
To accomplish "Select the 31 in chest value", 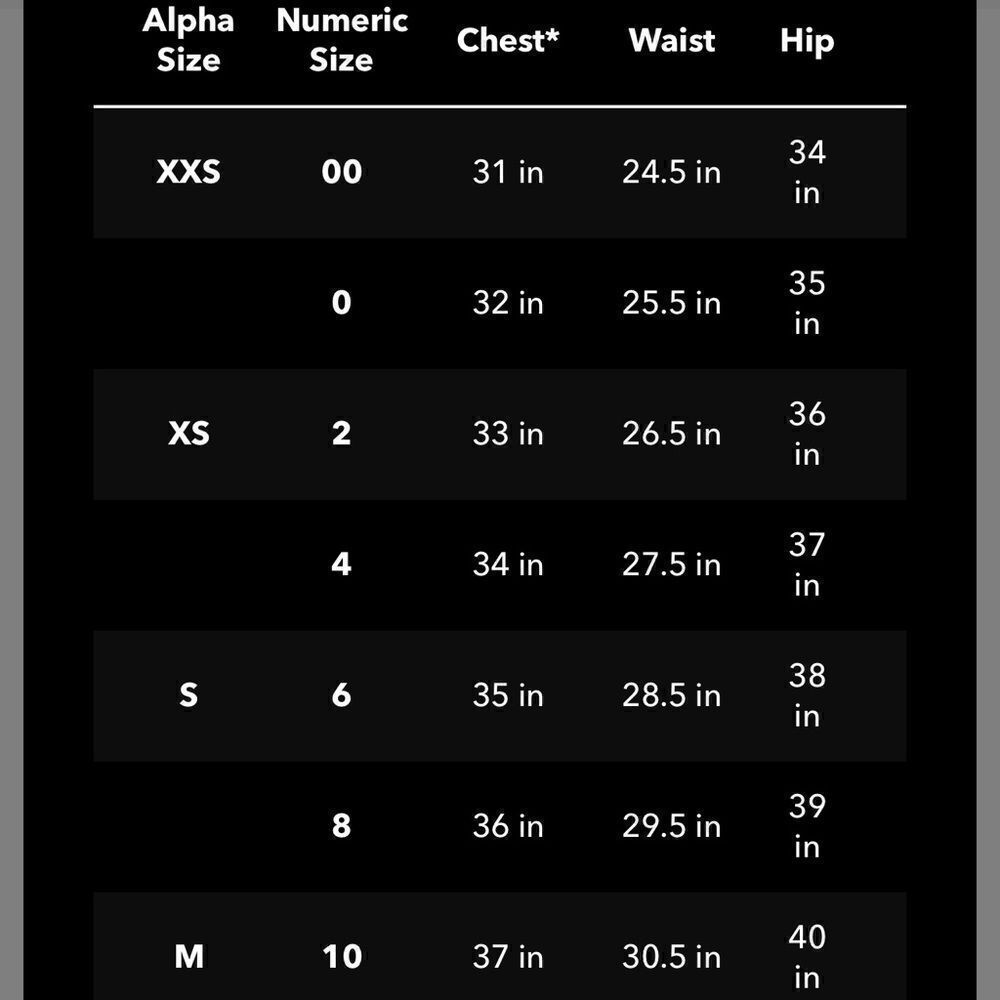I will (x=508, y=172).
